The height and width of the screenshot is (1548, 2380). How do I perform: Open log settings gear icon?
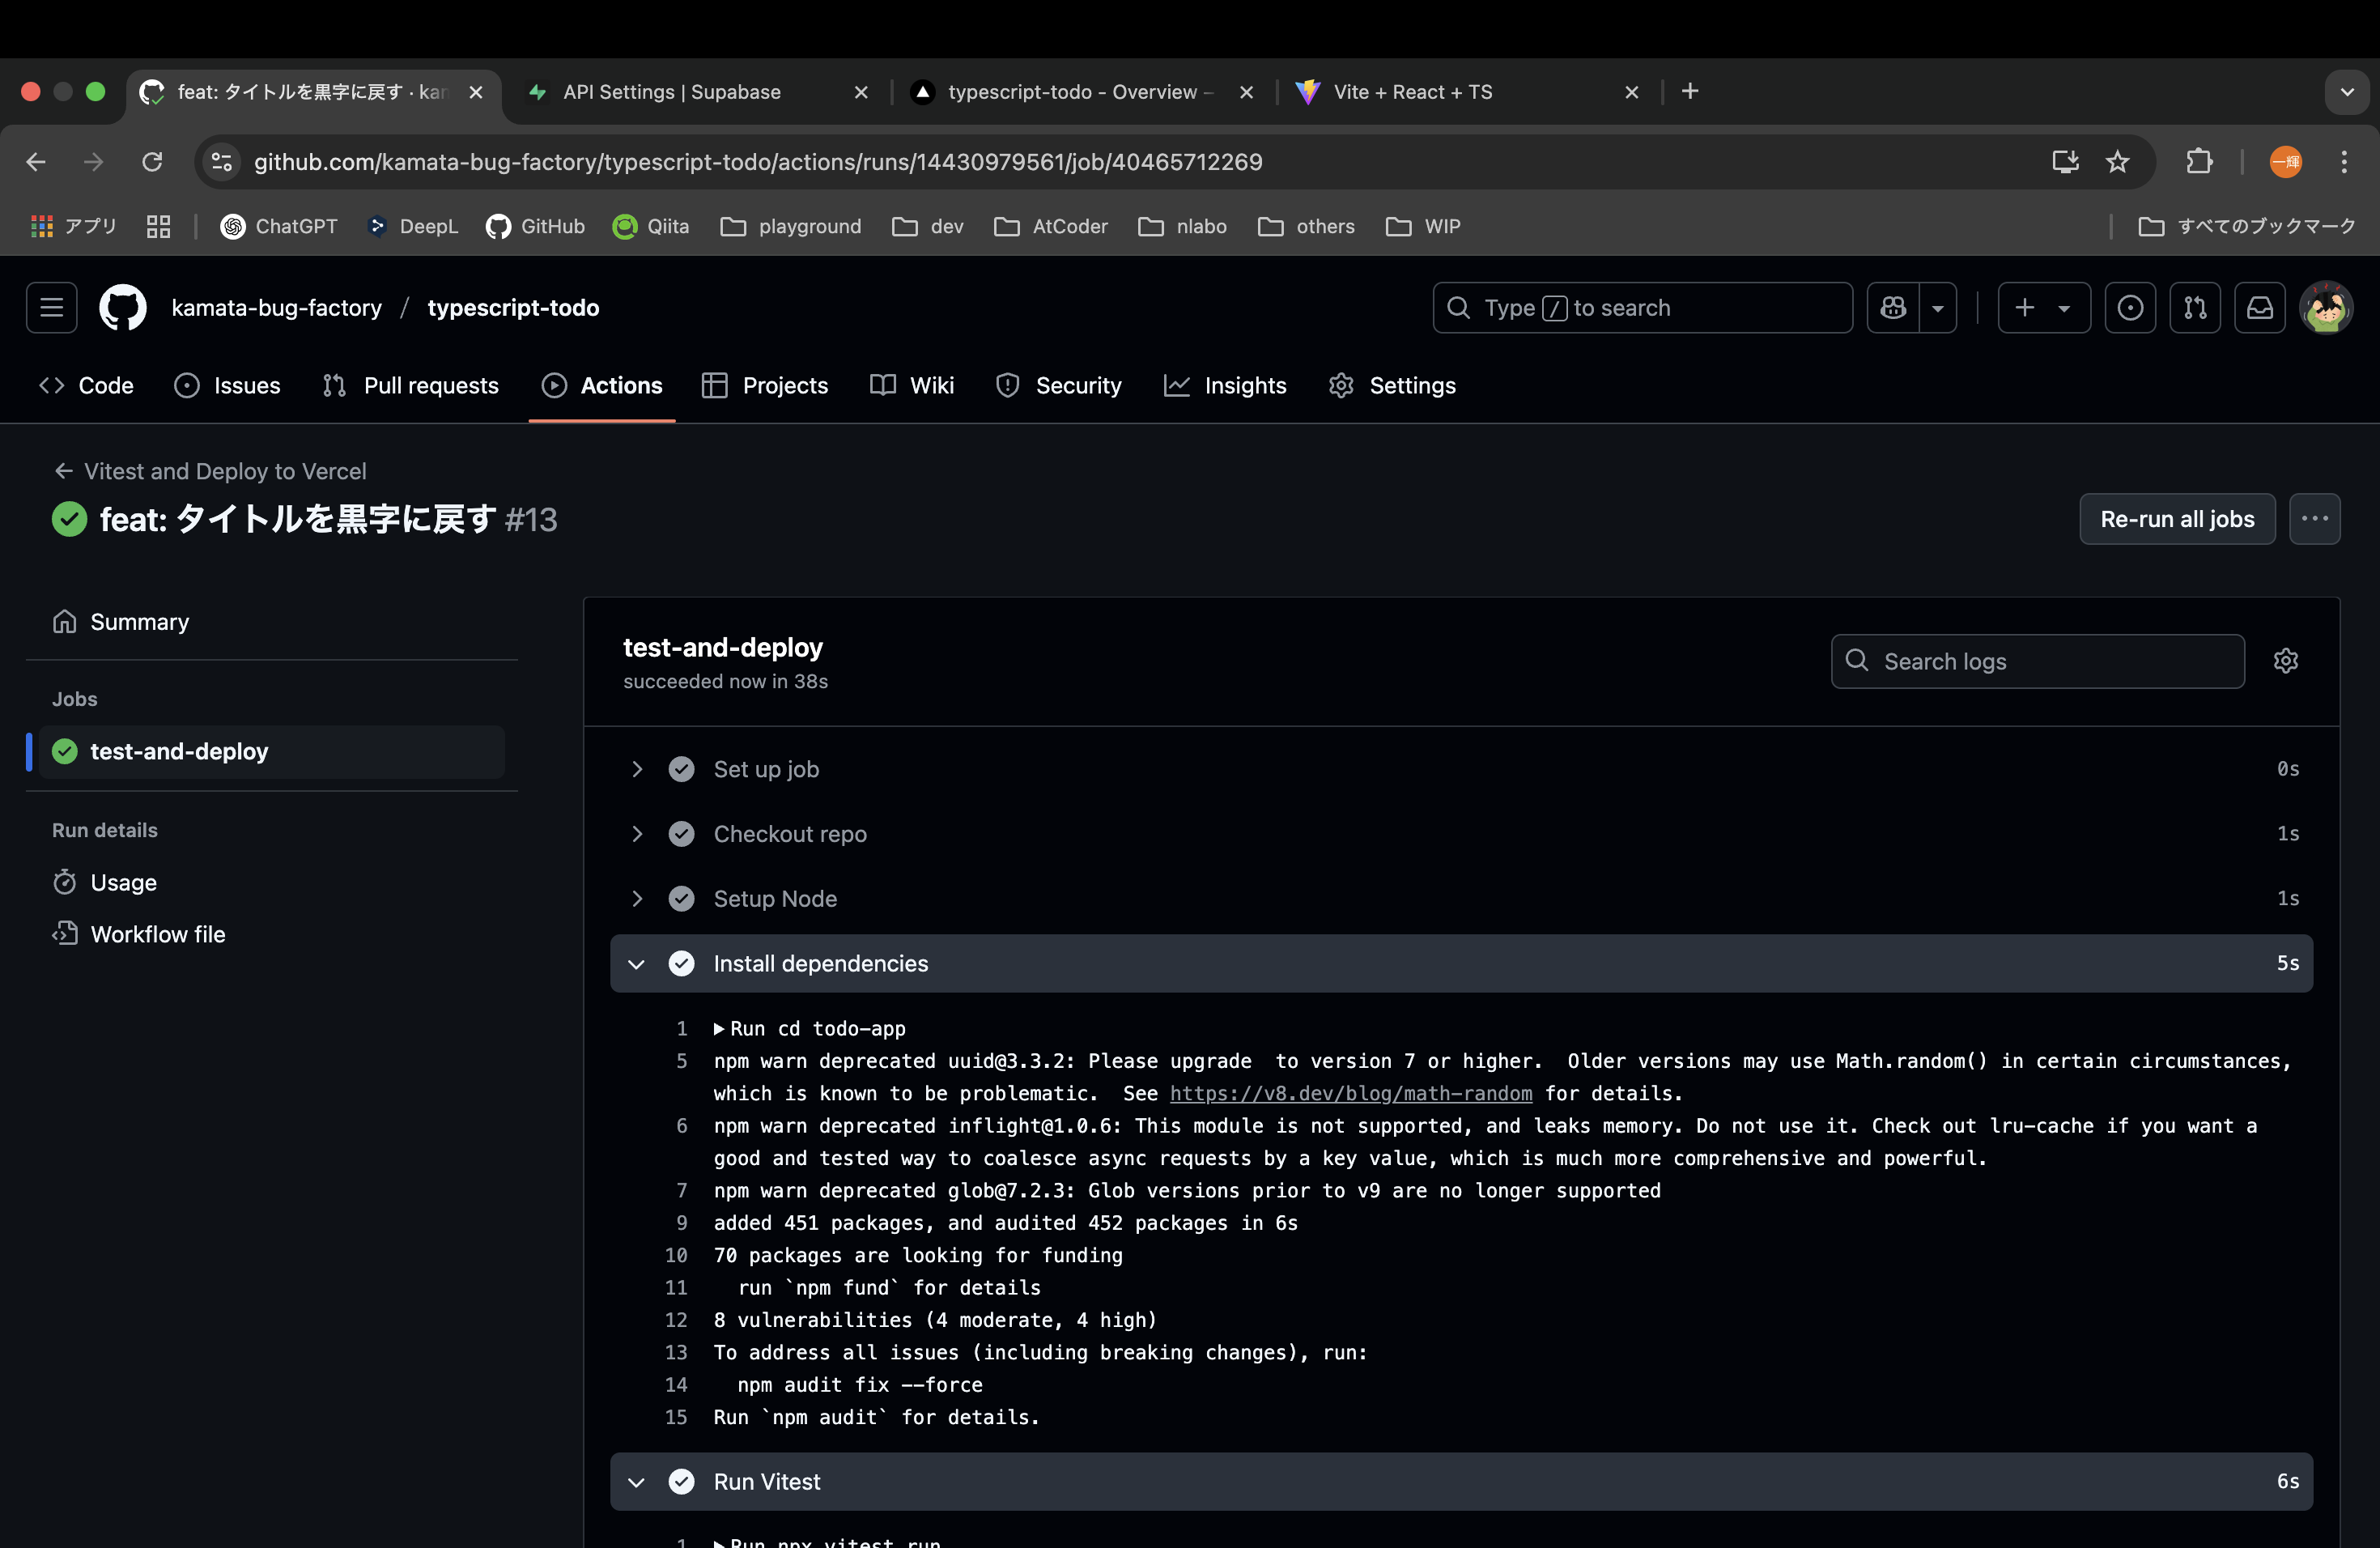pos(2285,661)
